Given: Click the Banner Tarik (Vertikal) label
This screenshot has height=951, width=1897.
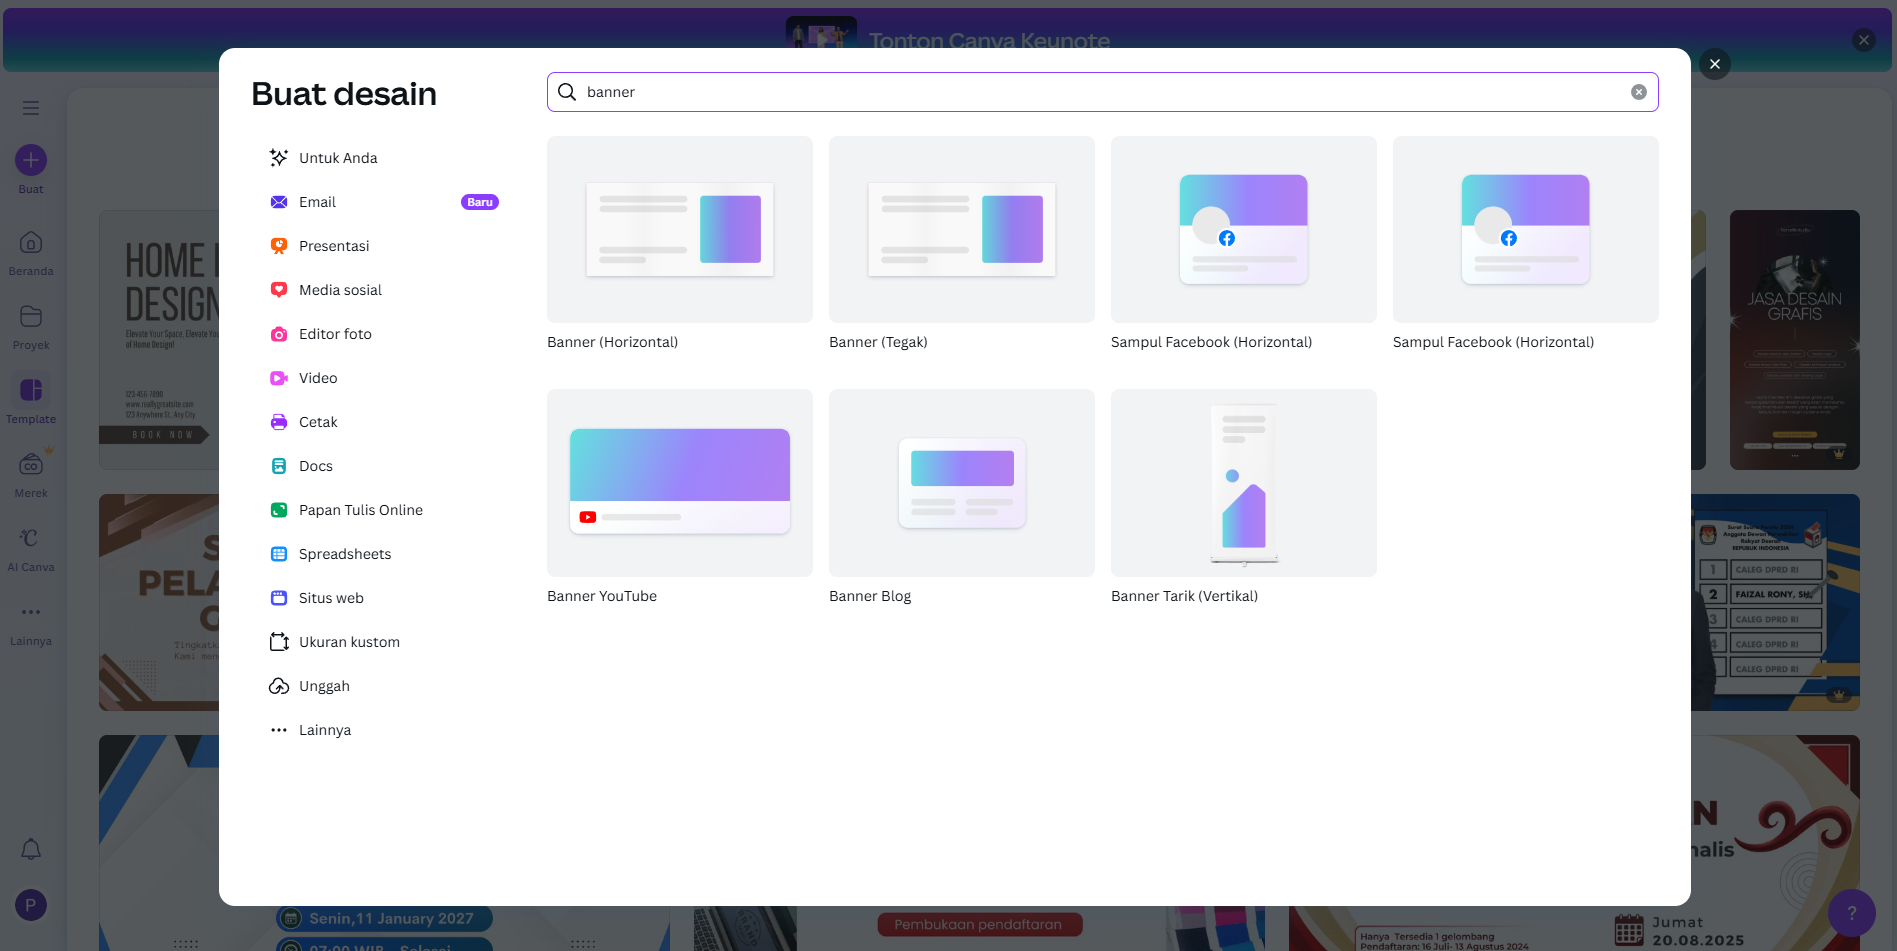Looking at the screenshot, I should 1184,596.
